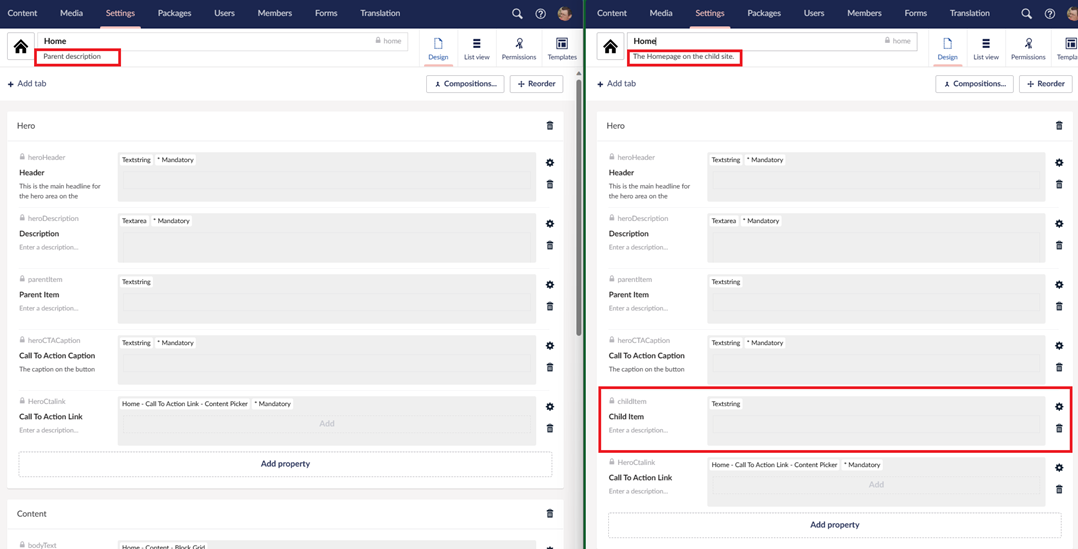
Task: Delete Header property in left window
Action: tap(549, 184)
